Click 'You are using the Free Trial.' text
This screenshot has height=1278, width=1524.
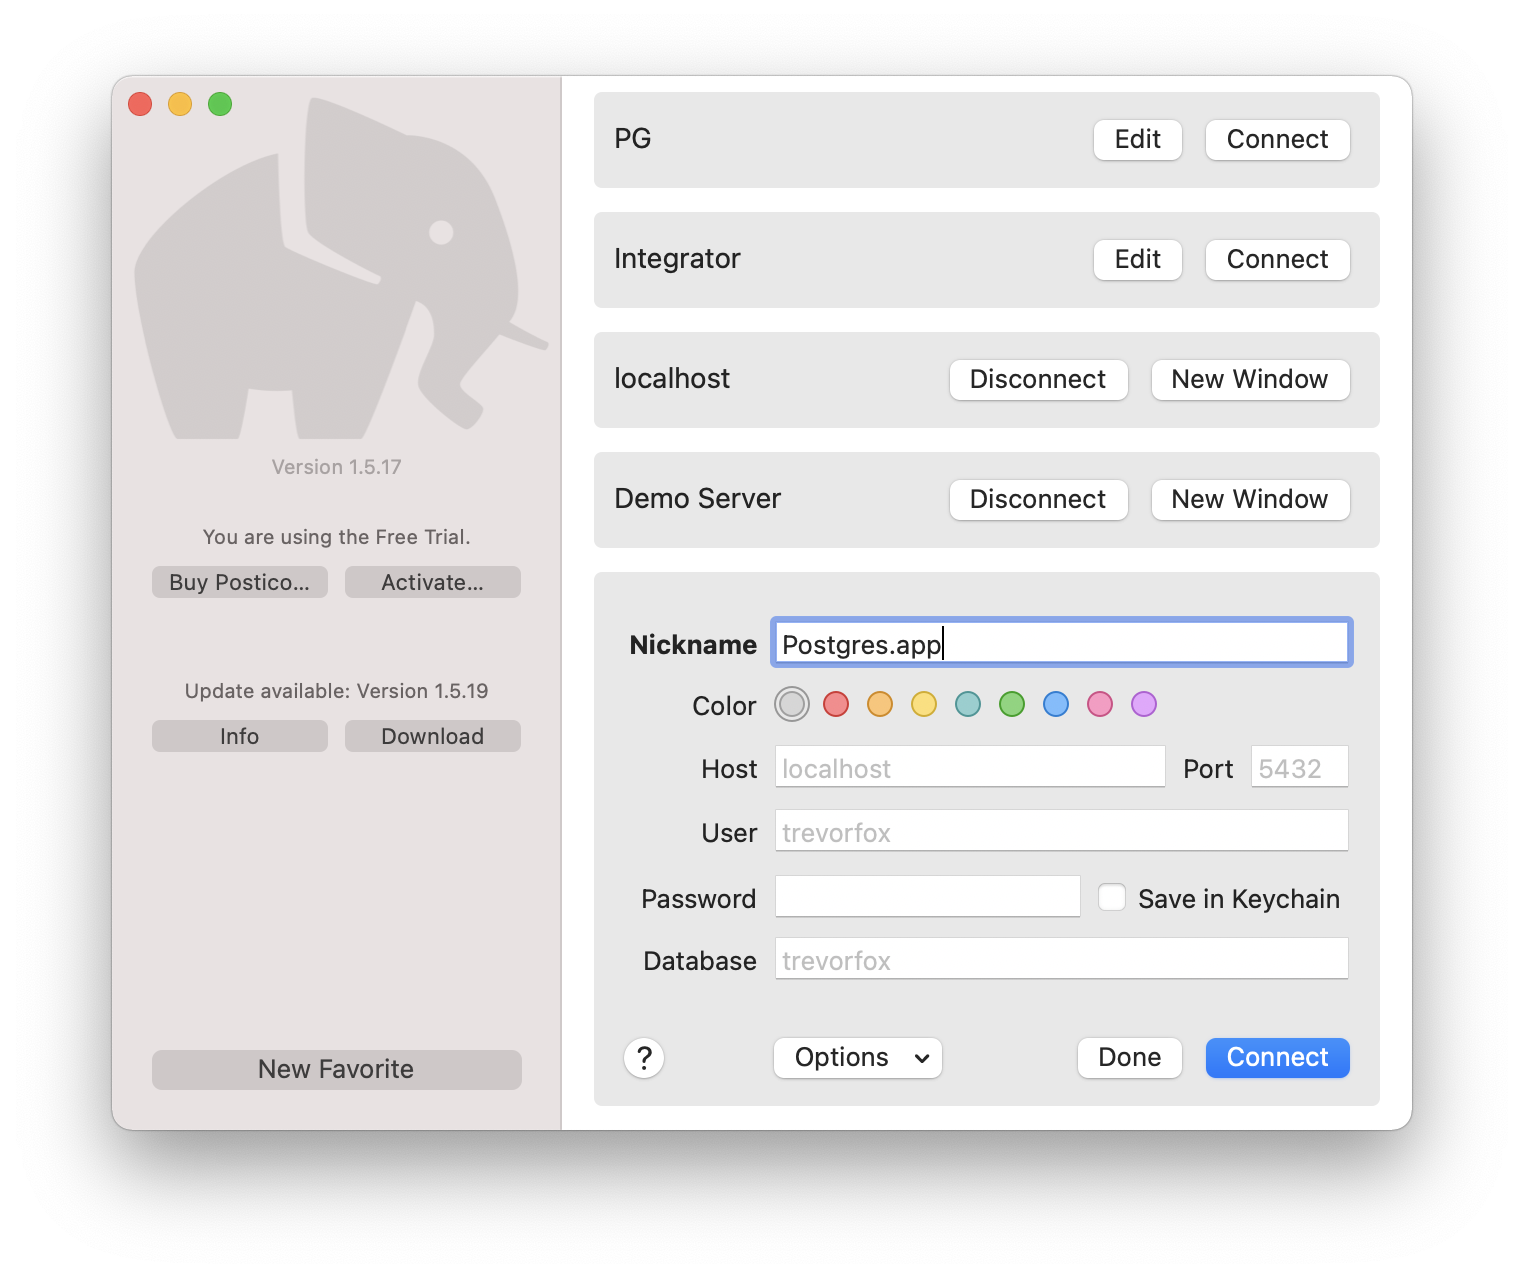tap(337, 537)
